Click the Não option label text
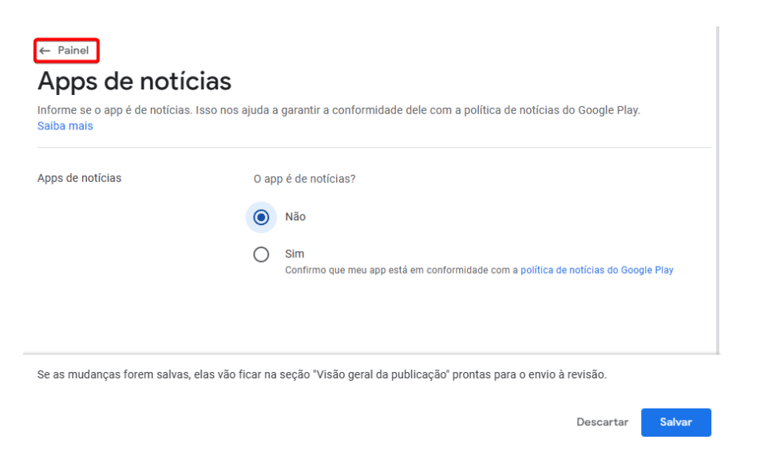Image resolution: width=768 pixels, height=463 pixels. [295, 217]
